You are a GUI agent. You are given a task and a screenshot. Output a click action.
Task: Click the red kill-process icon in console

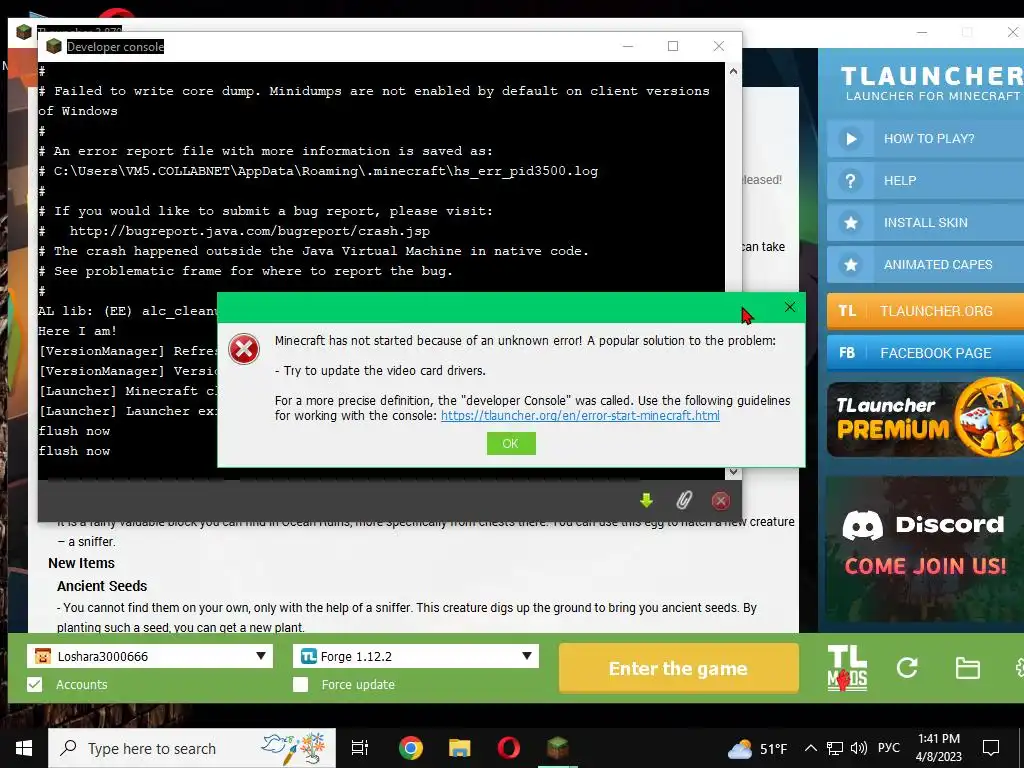click(x=720, y=500)
